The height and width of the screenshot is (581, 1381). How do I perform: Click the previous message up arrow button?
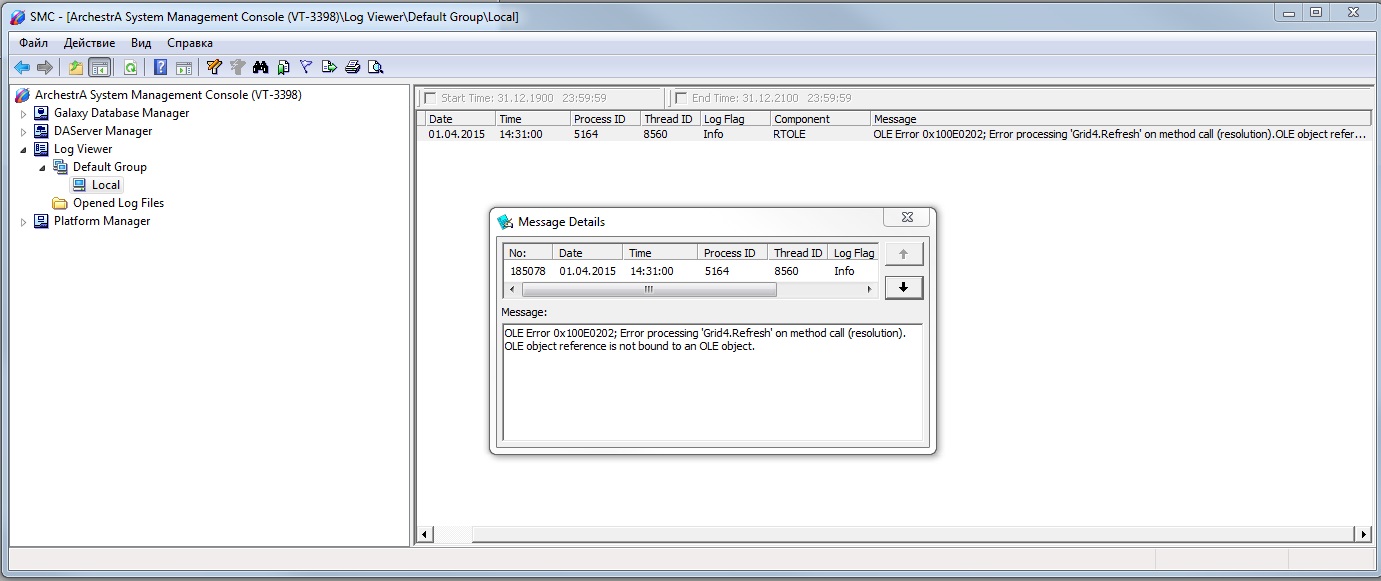[x=904, y=254]
